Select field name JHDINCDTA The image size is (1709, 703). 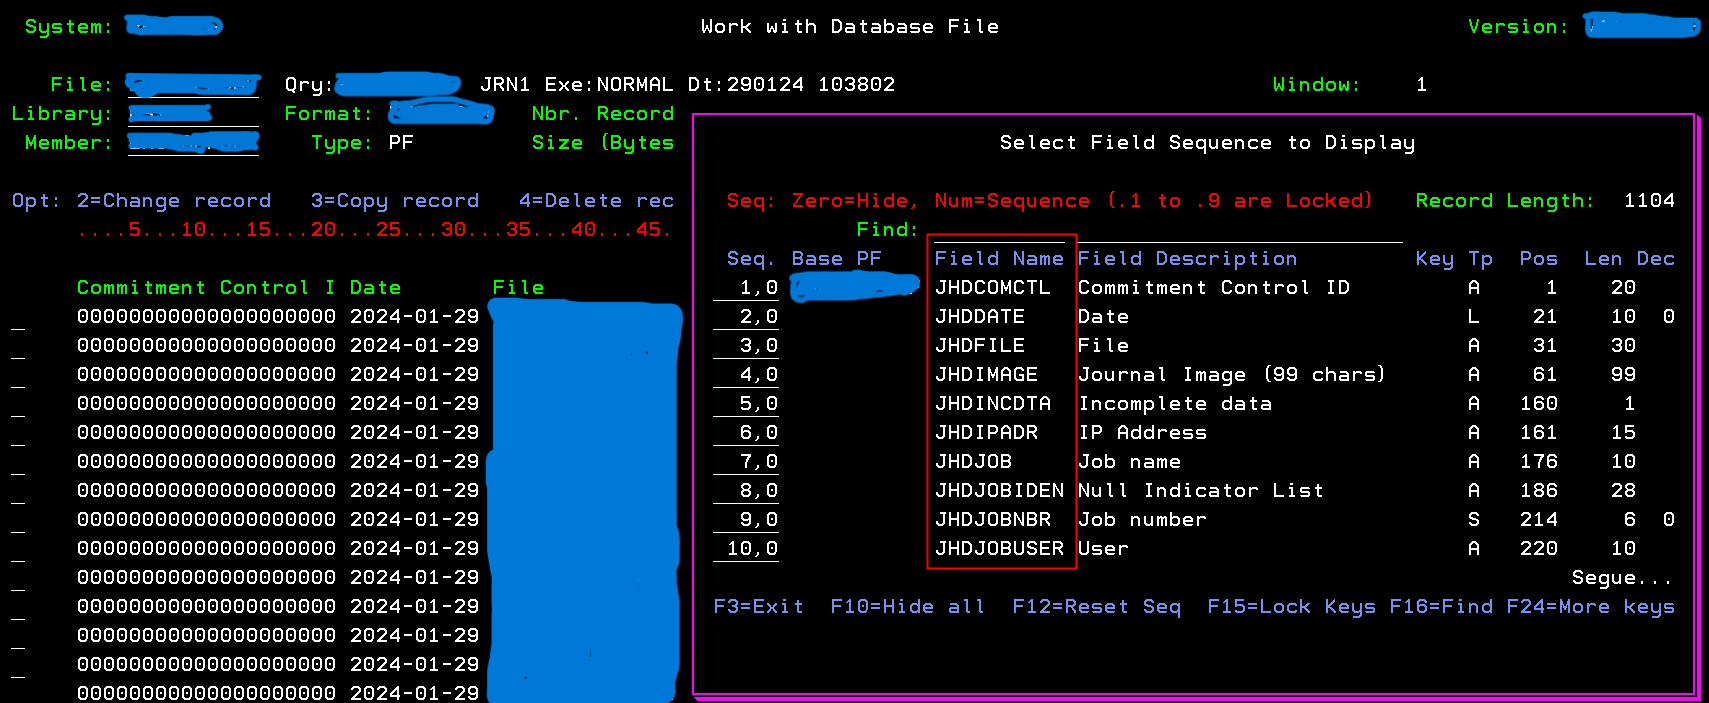click(x=993, y=404)
